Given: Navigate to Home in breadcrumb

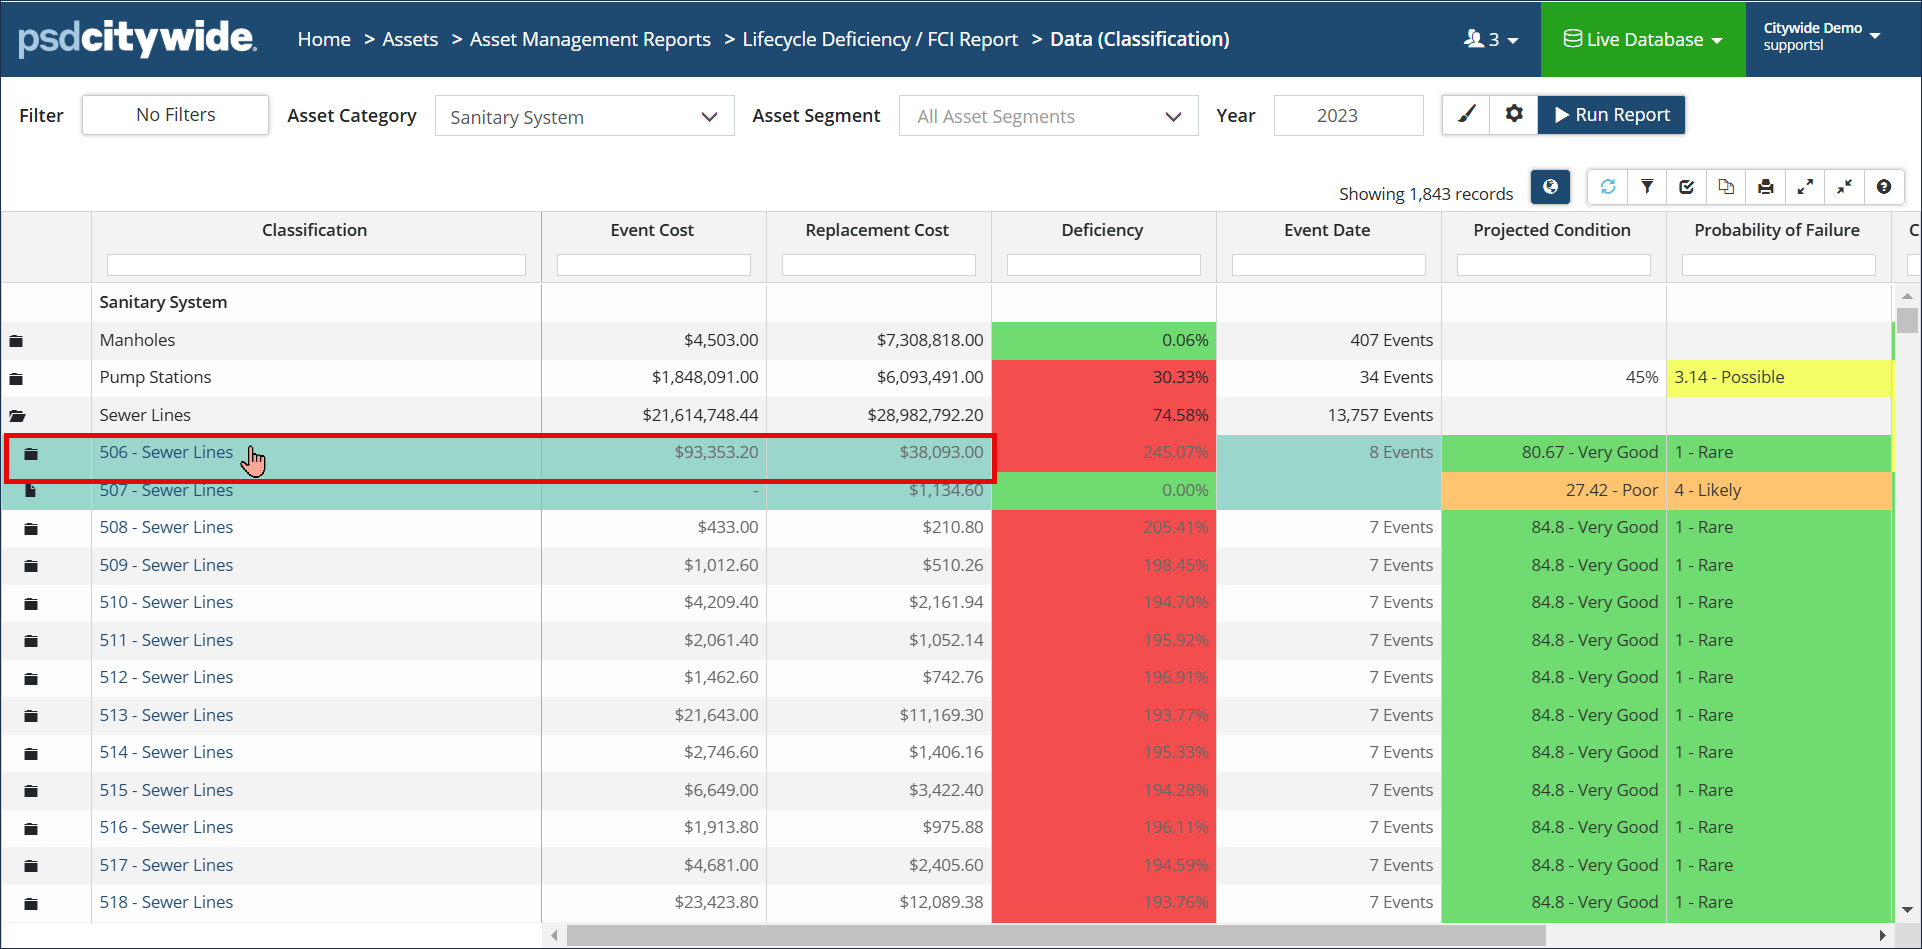Looking at the screenshot, I should (324, 40).
